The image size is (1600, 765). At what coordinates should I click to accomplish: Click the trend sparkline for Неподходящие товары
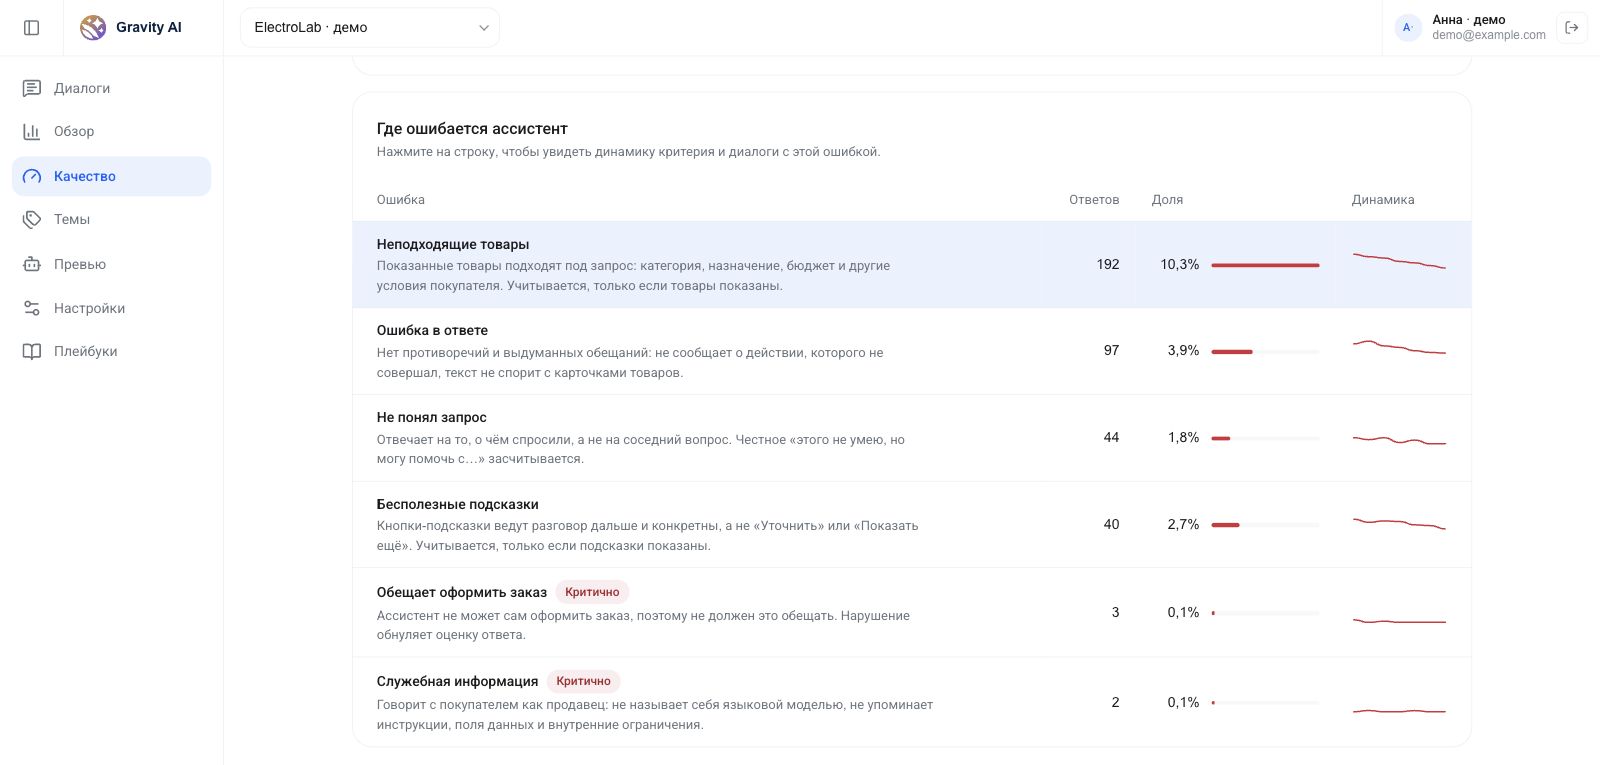pyautogui.click(x=1399, y=260)
